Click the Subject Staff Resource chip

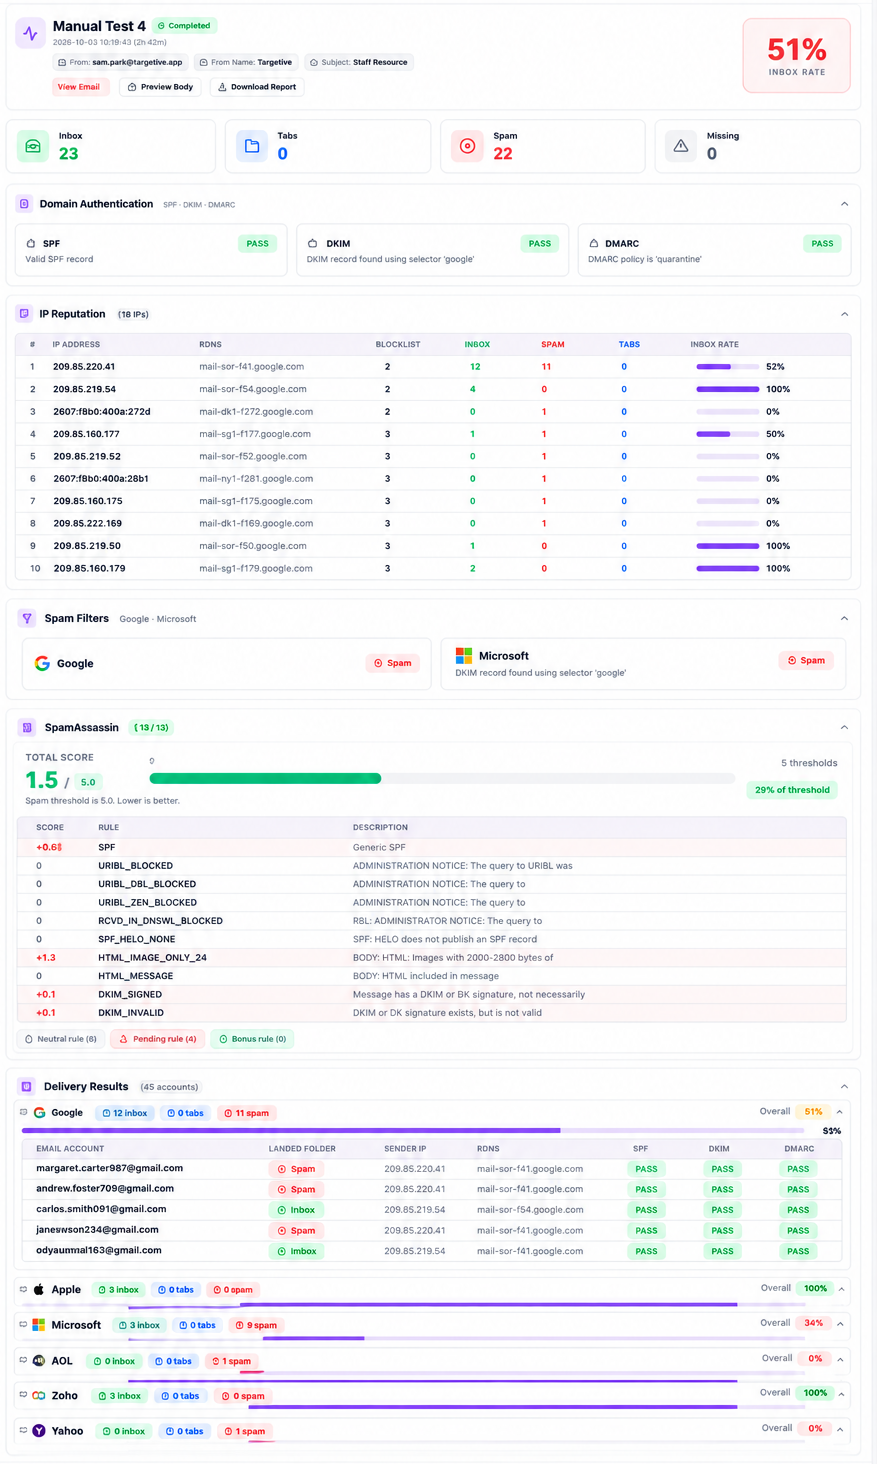point(359,62)
